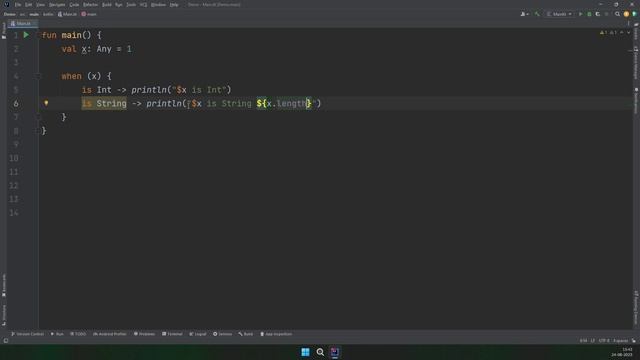The image size is (640, 360).
Task: Click the orange IDE updates icon
Action: (626, 14)
